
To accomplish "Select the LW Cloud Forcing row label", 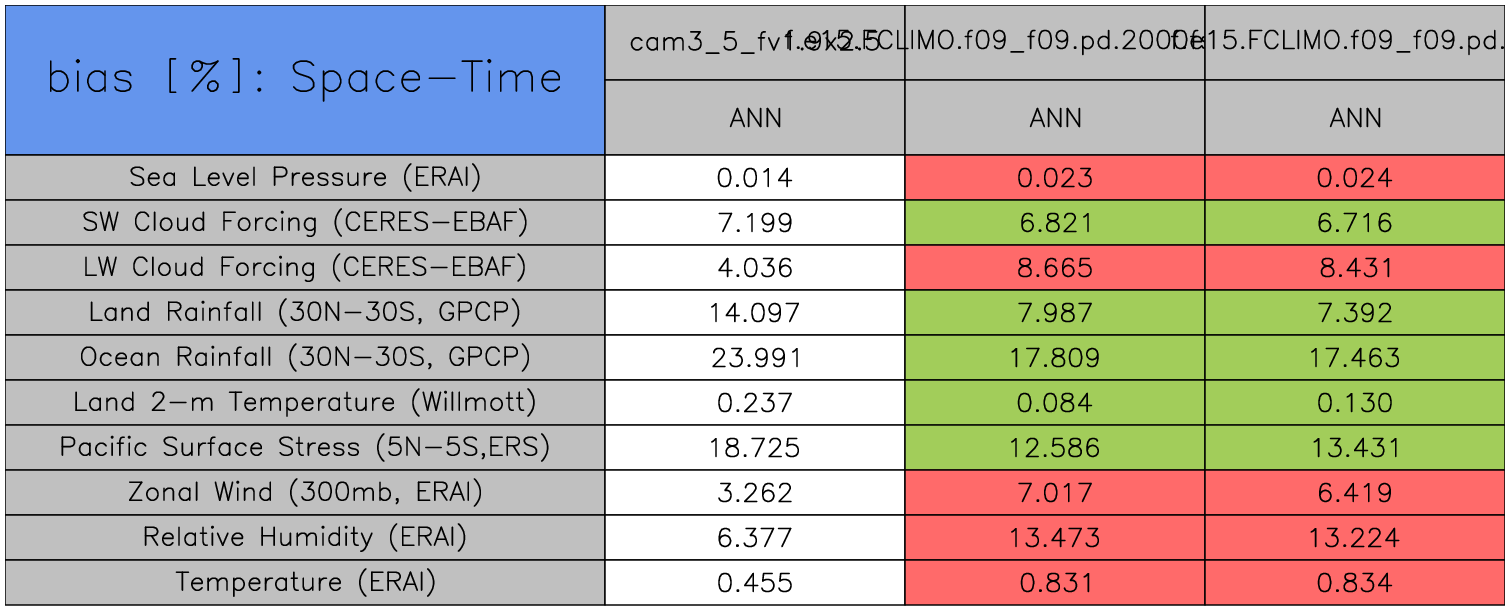I will click(x=305, y=268).
